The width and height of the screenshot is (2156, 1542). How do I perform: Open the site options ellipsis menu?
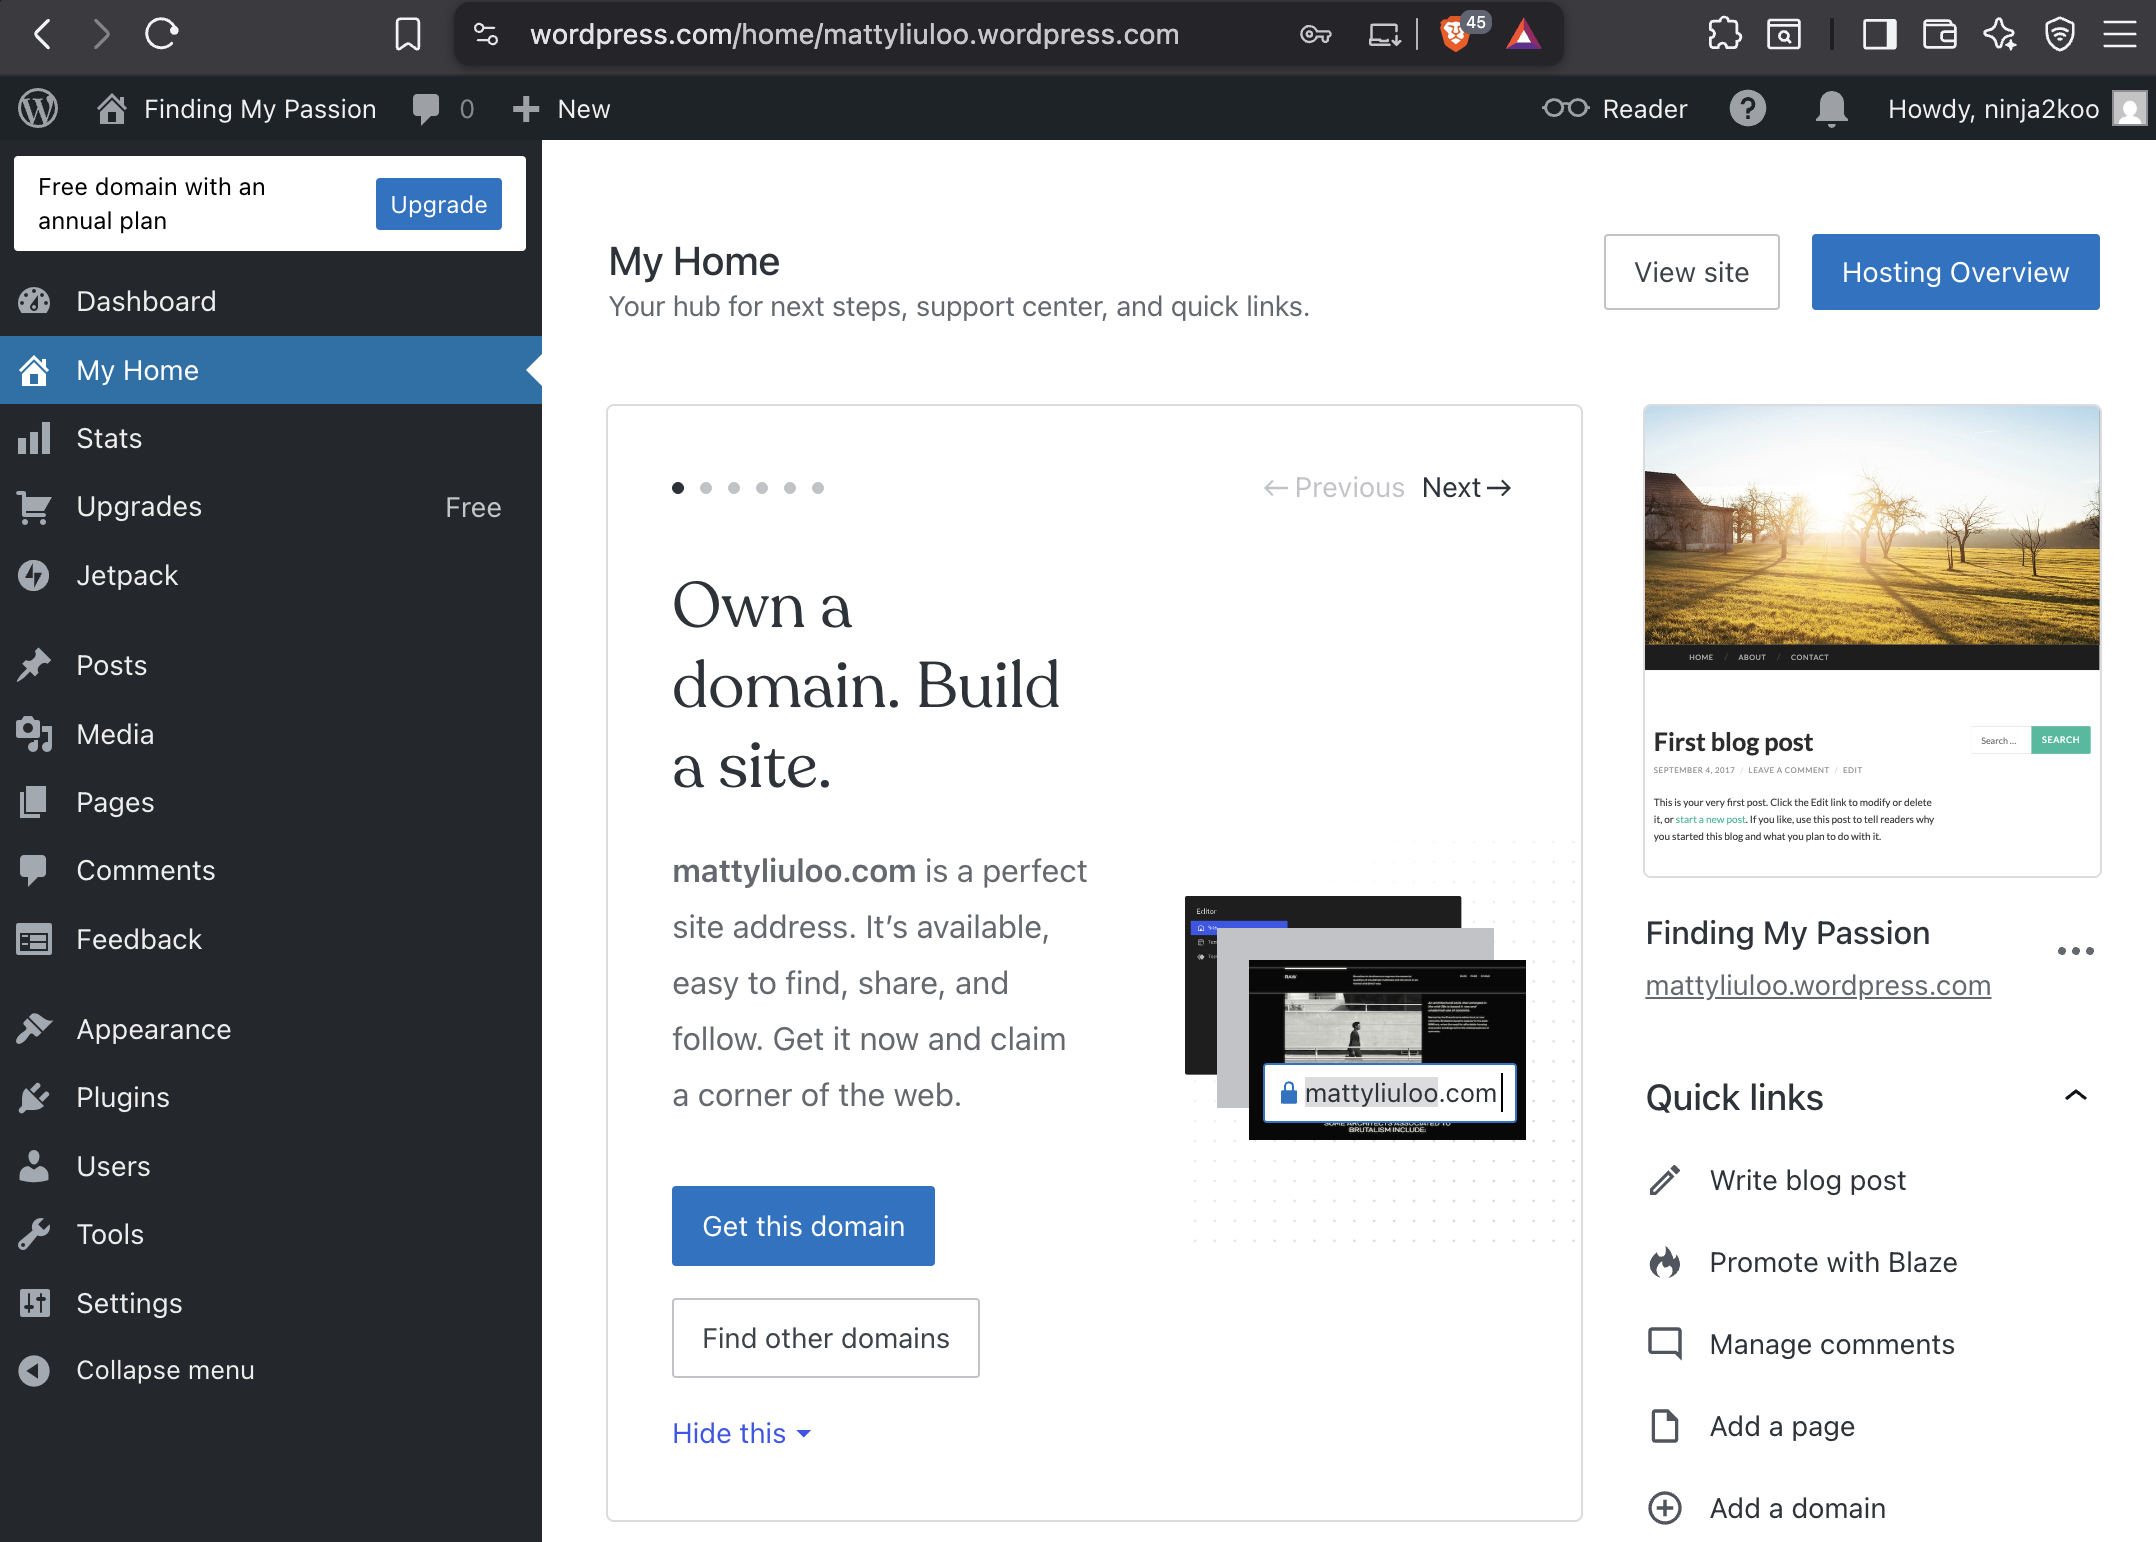click(2076, 951)
